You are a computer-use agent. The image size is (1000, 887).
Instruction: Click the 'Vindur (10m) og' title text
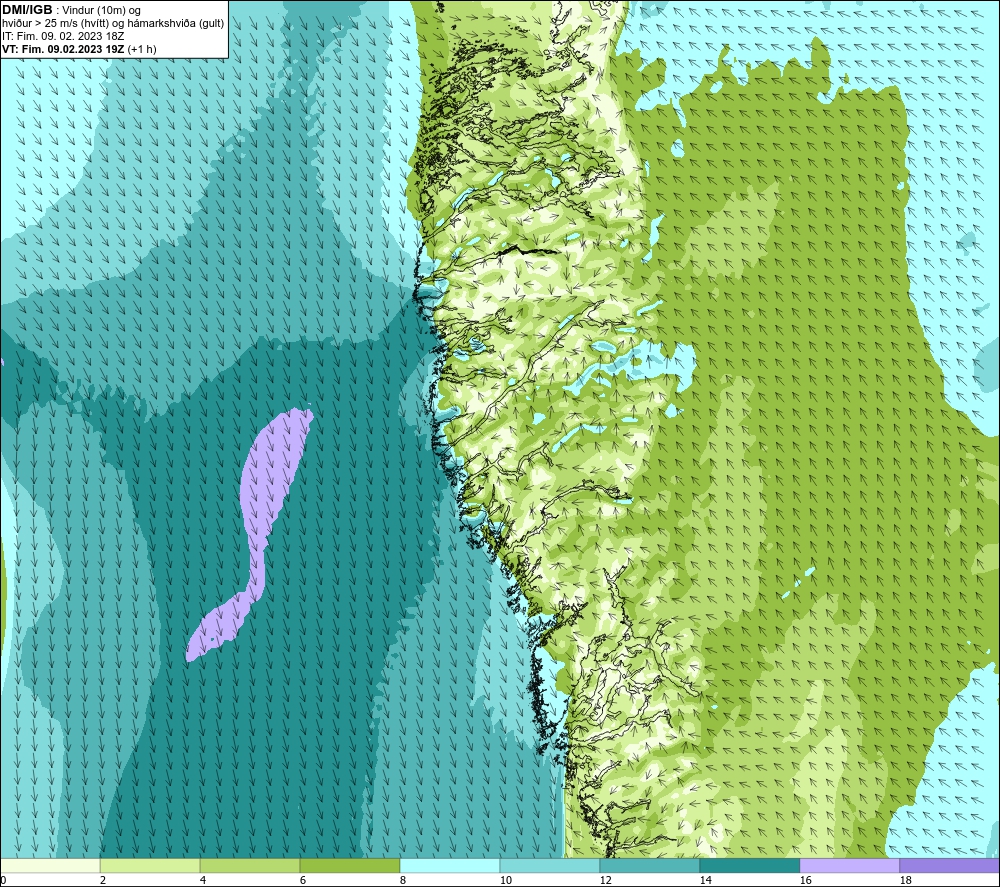101,11
